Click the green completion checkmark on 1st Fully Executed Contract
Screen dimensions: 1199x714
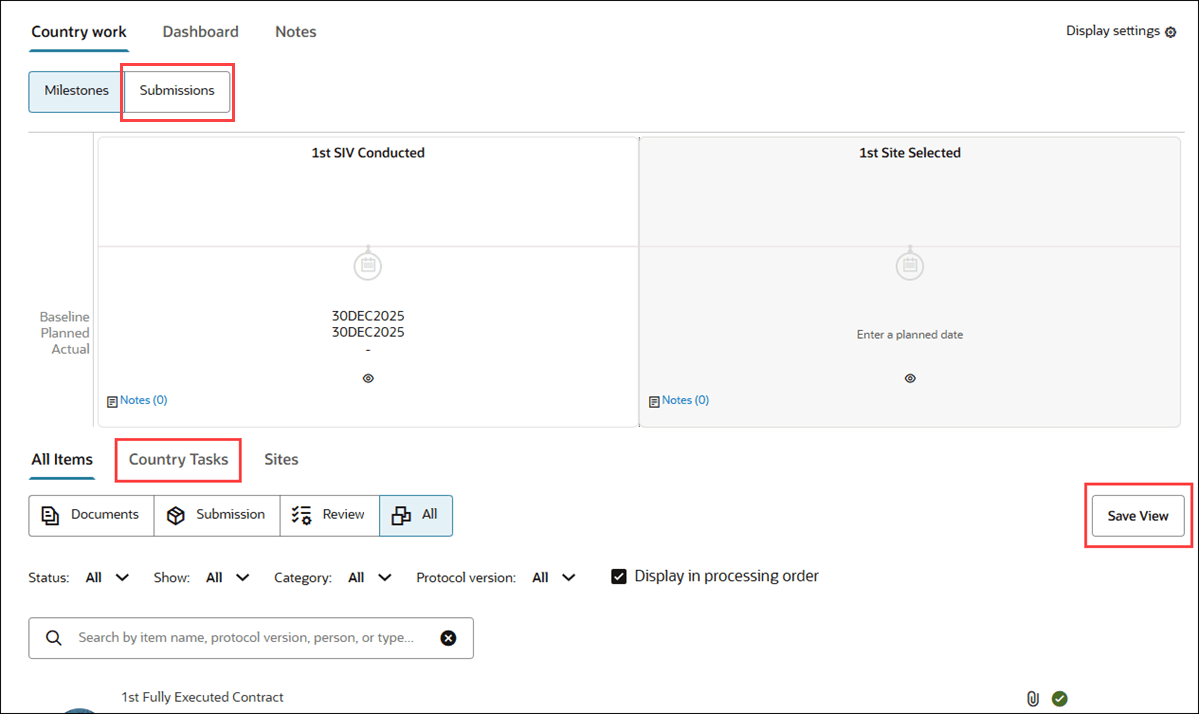[1060, 698]
